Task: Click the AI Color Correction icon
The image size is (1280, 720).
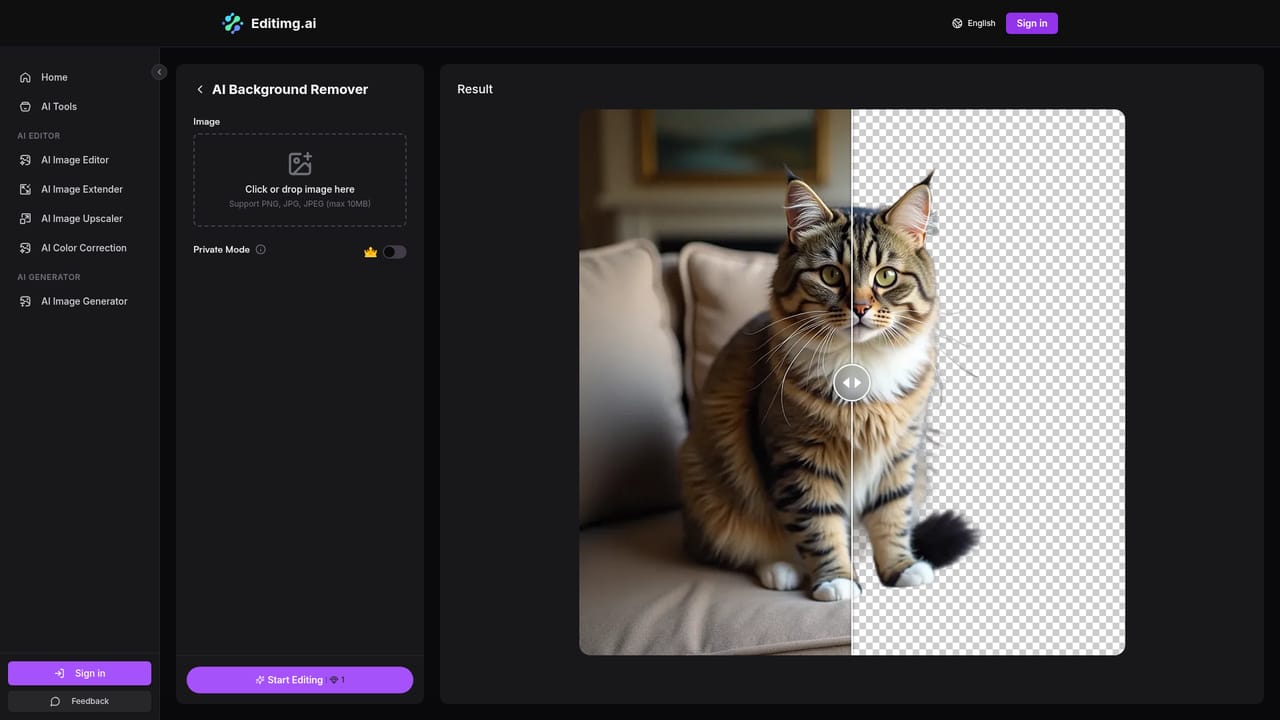Action: 25,248
